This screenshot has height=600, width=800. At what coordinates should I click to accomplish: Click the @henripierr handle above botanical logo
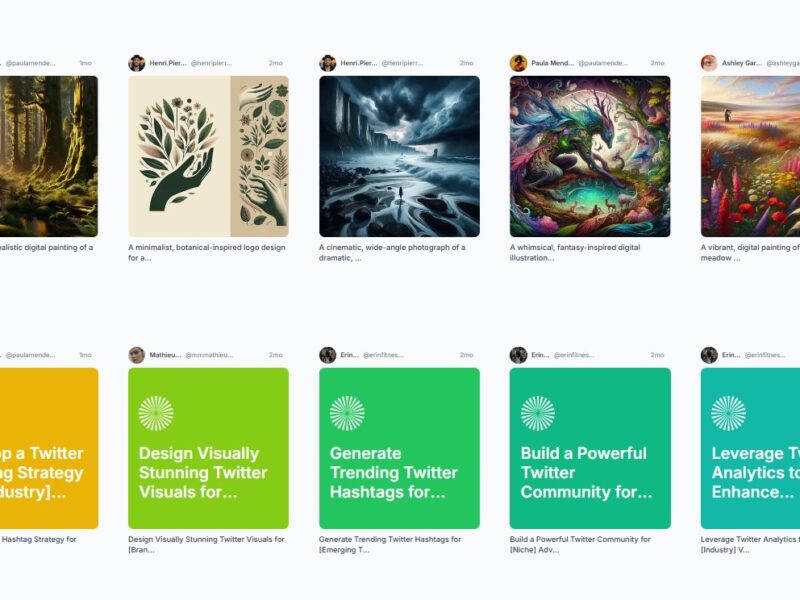211,63
